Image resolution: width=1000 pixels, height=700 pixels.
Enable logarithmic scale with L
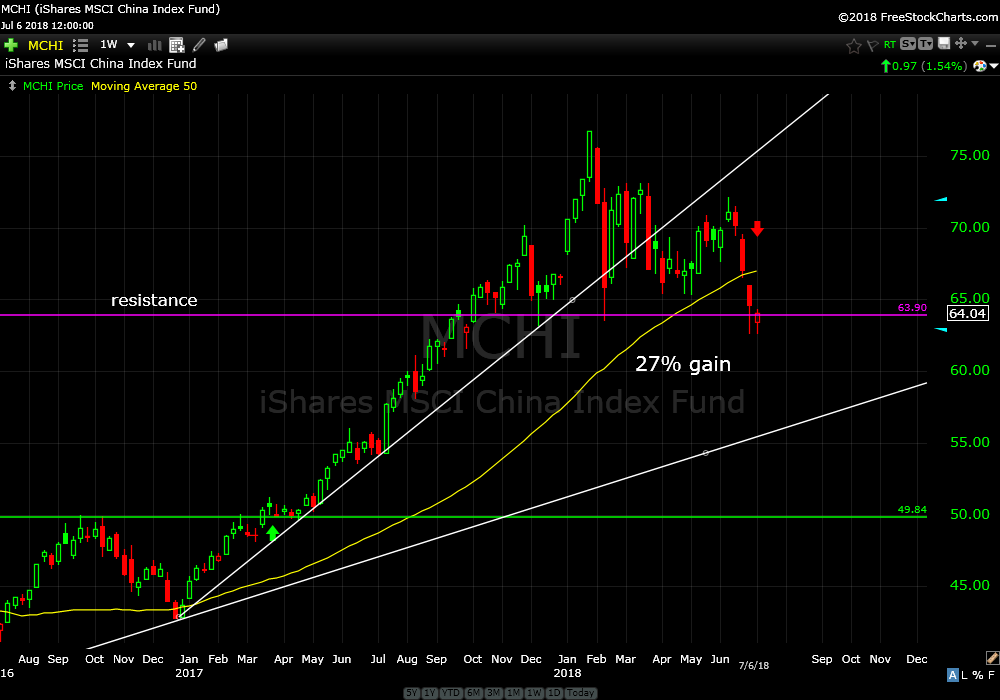coord(965,676)
